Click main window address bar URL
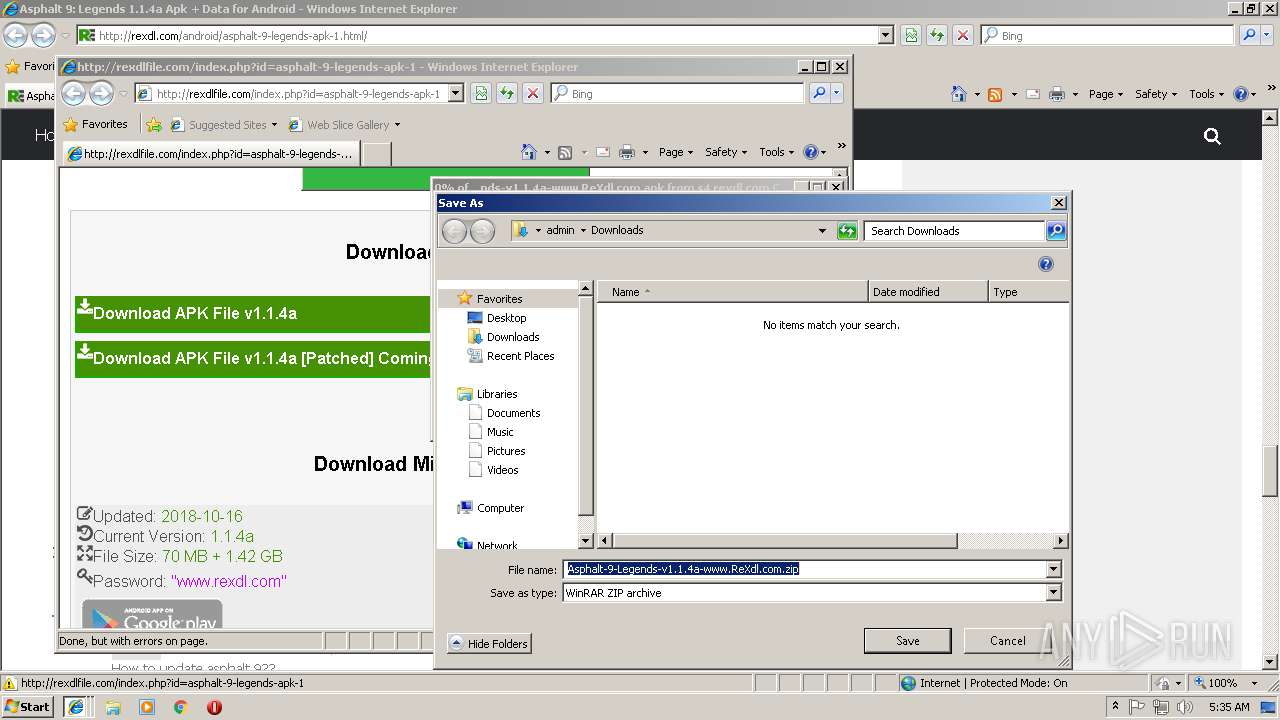 click(x=233, y=36)
